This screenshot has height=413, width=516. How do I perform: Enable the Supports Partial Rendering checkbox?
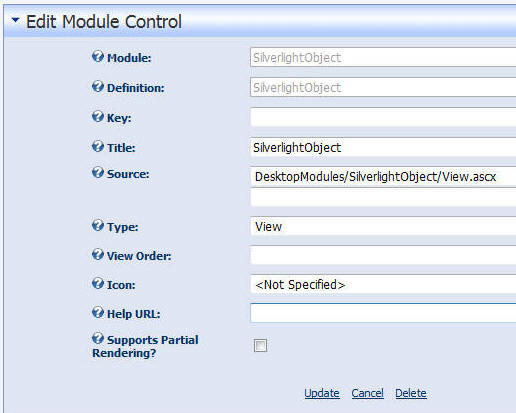260,345
